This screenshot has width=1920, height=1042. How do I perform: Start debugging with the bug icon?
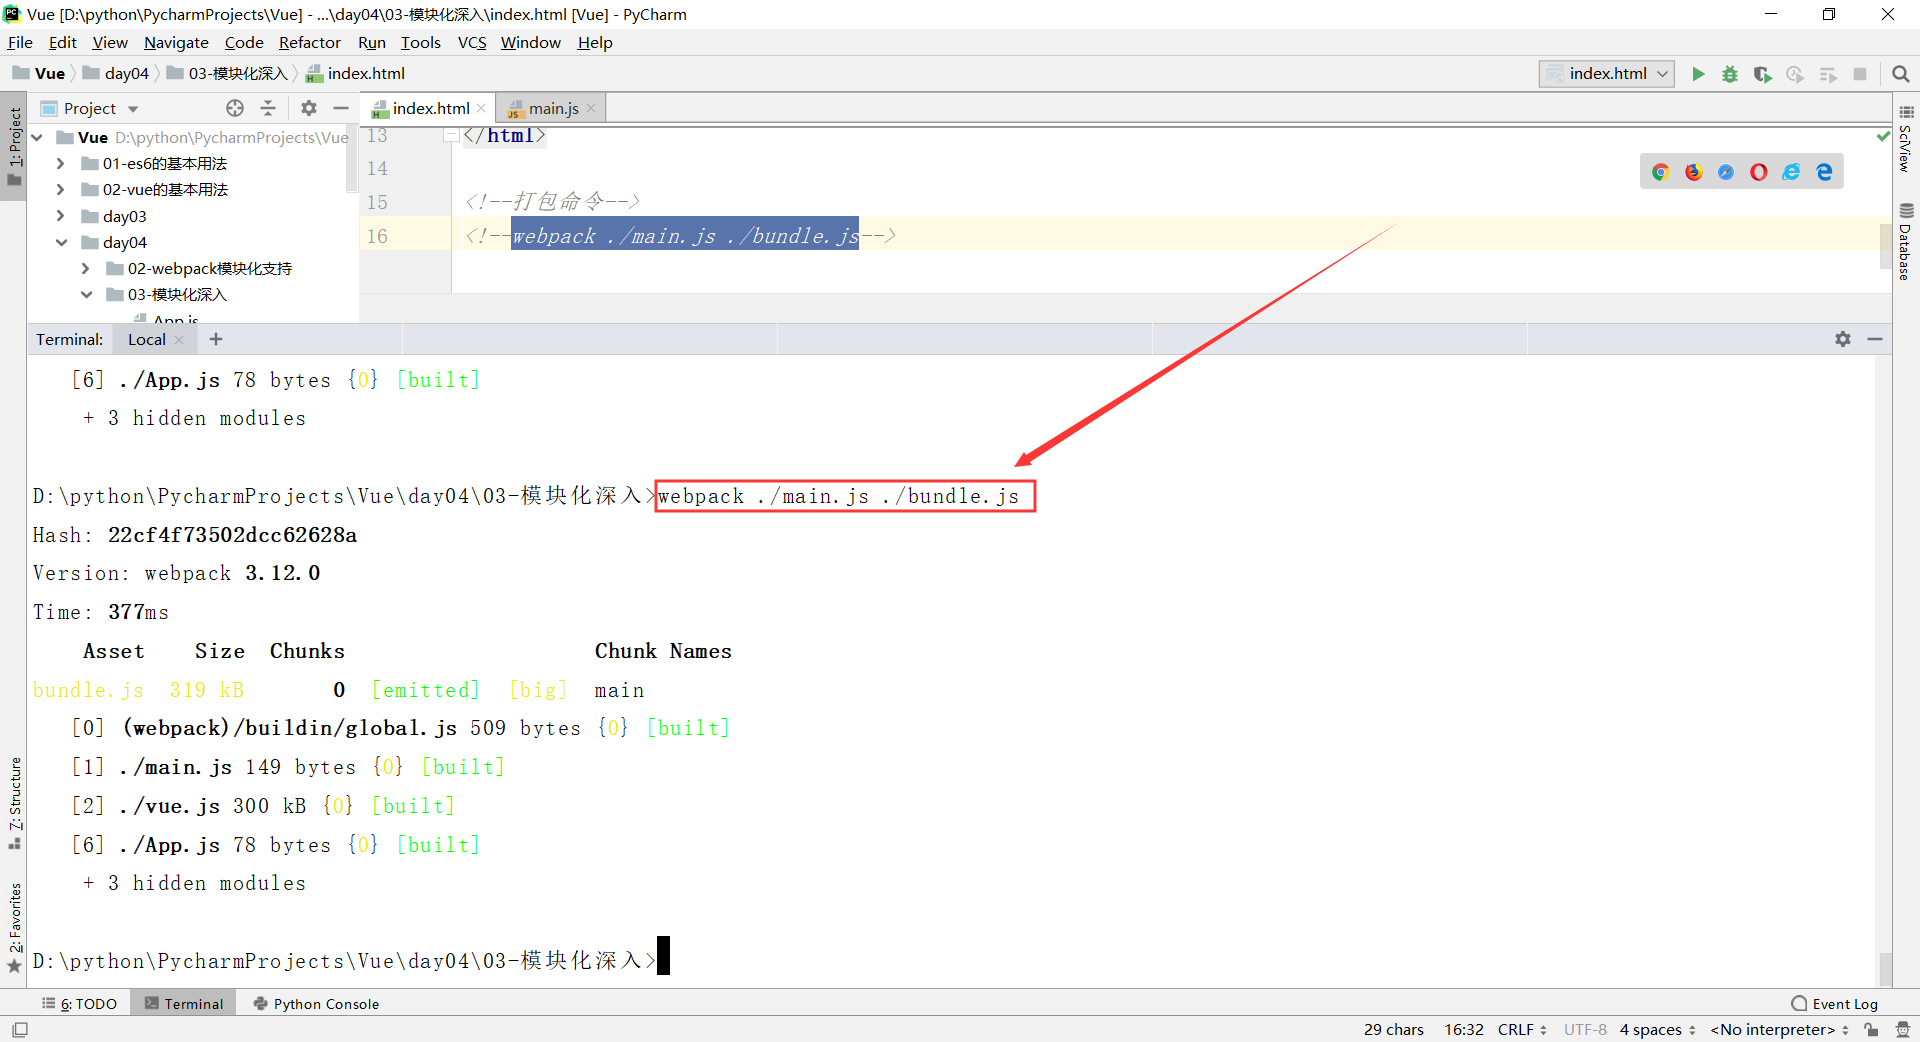pos(1730,74)
